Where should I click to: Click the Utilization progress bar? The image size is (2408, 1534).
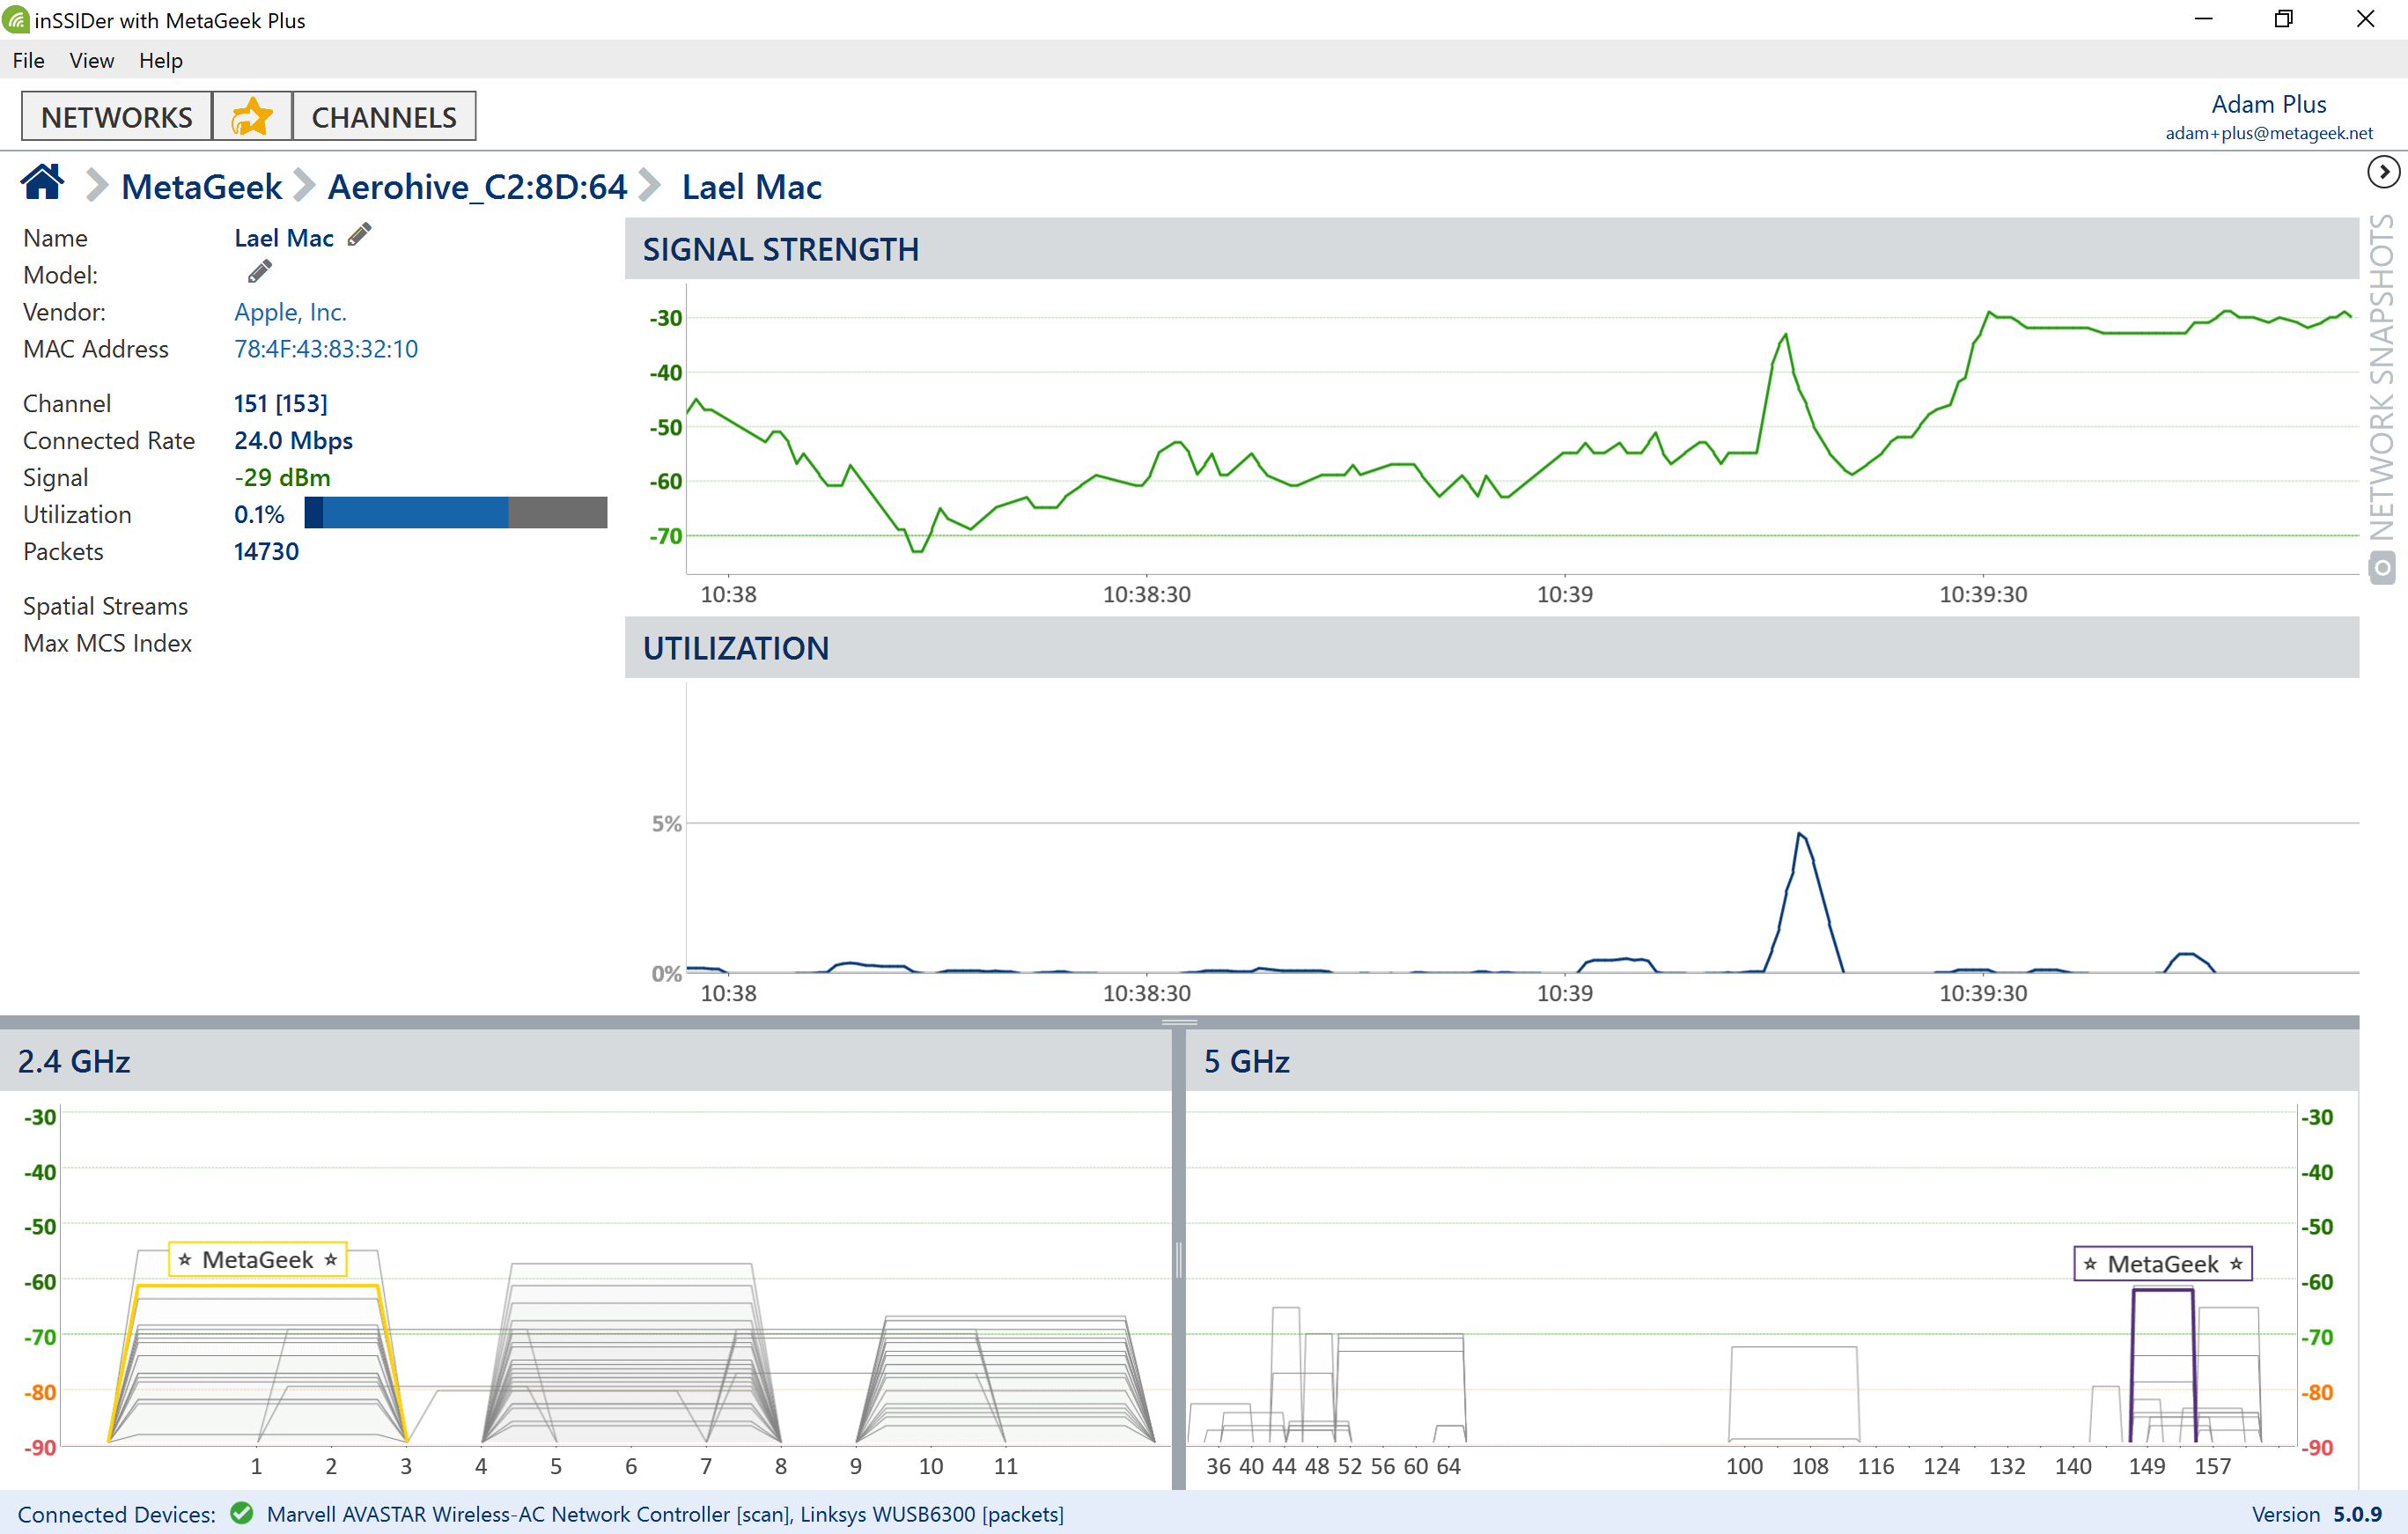coord(455,513)
